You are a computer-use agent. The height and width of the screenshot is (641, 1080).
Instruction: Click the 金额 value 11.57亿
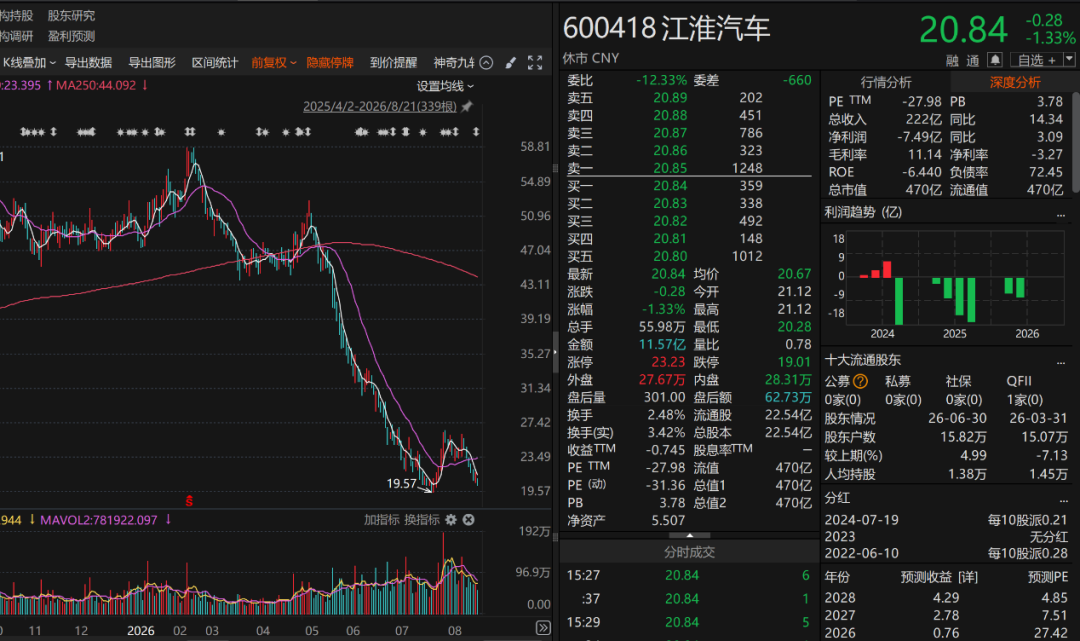click(x=662, y=344)
